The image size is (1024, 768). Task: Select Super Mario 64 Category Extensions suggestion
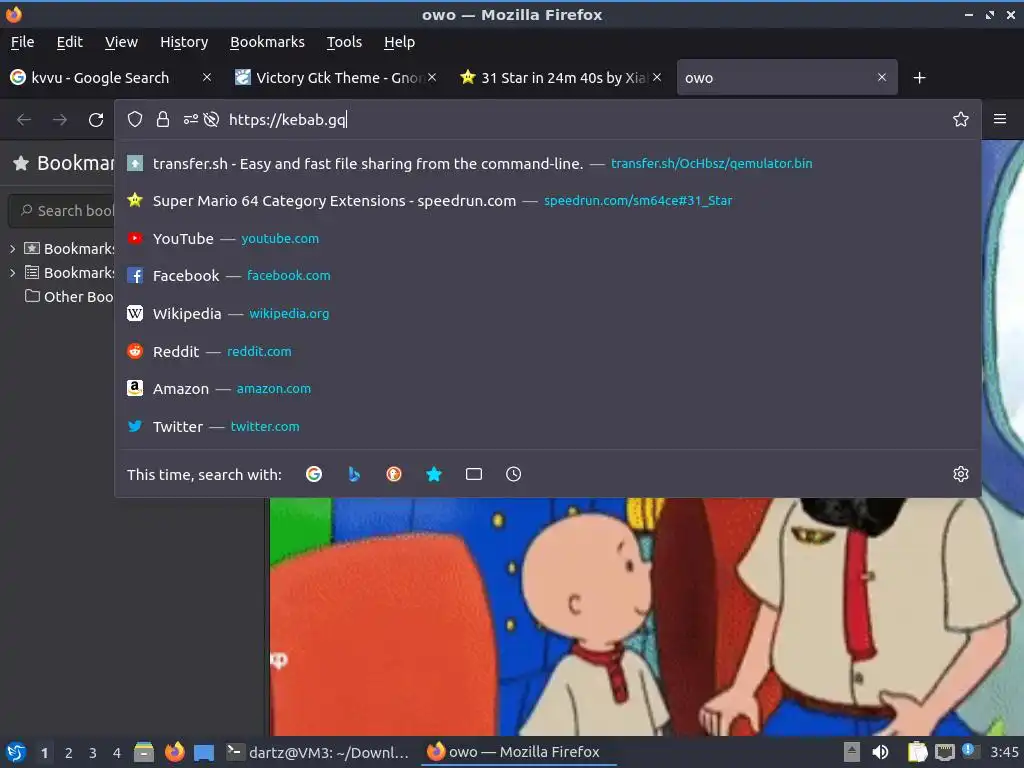(548, 200)
